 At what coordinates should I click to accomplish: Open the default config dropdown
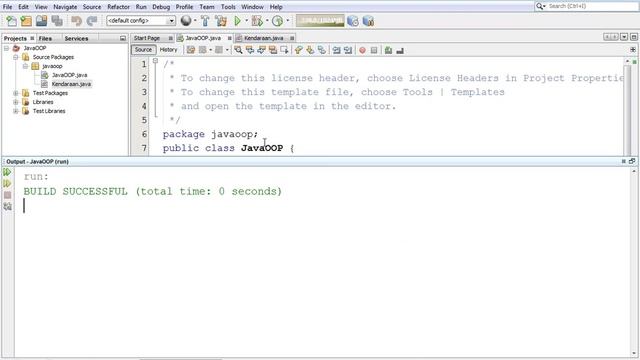pyautogui.click(x=172, y=20)
